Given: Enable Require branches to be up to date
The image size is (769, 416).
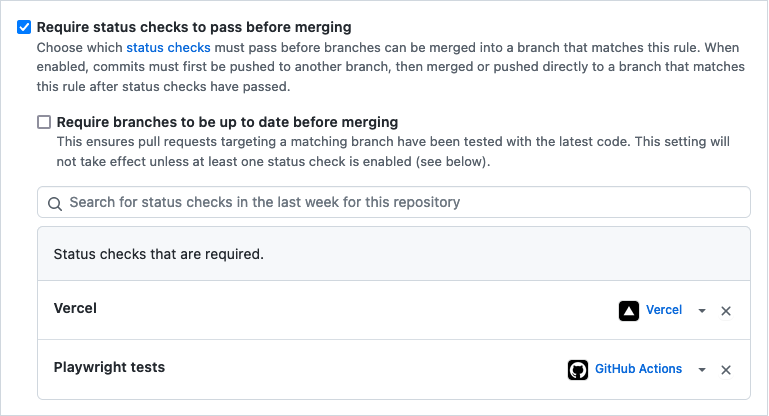Looking at the screenshot, I should 44,122.
